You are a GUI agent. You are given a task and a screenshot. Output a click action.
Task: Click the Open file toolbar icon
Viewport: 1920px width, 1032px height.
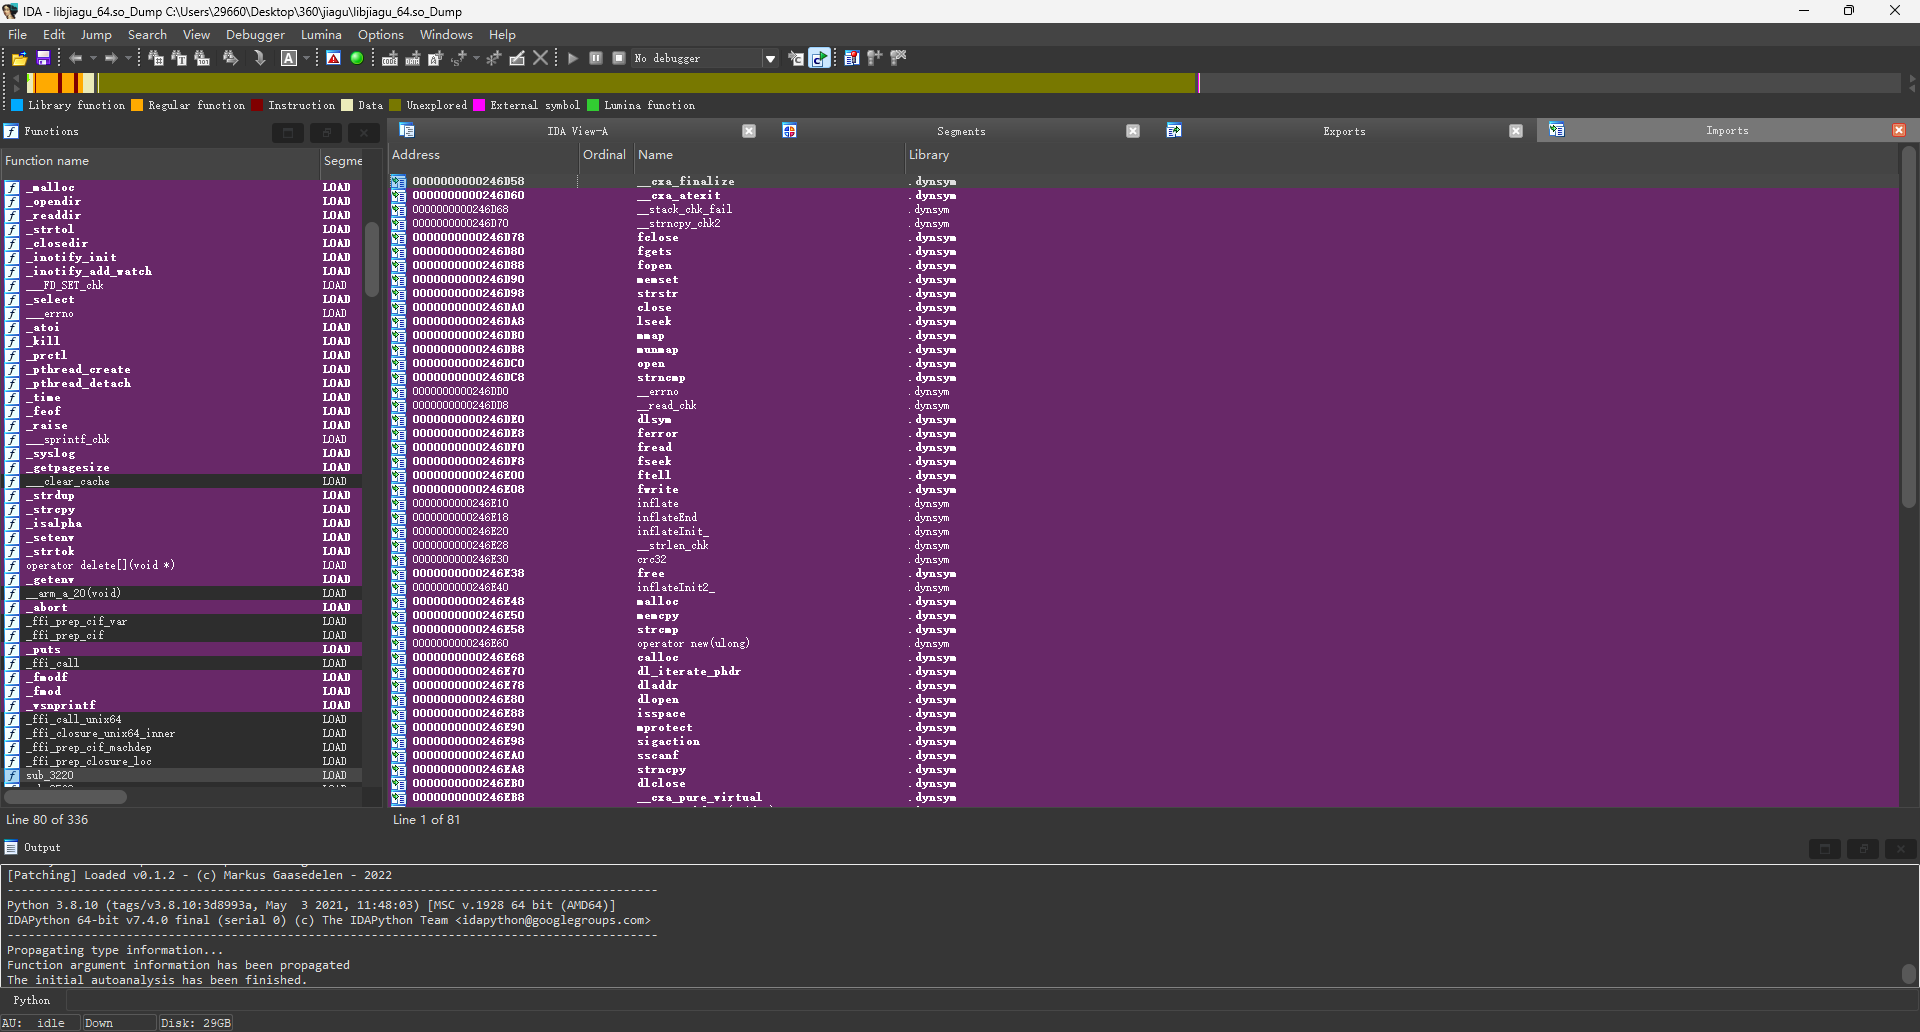click(x=19, y=59)
